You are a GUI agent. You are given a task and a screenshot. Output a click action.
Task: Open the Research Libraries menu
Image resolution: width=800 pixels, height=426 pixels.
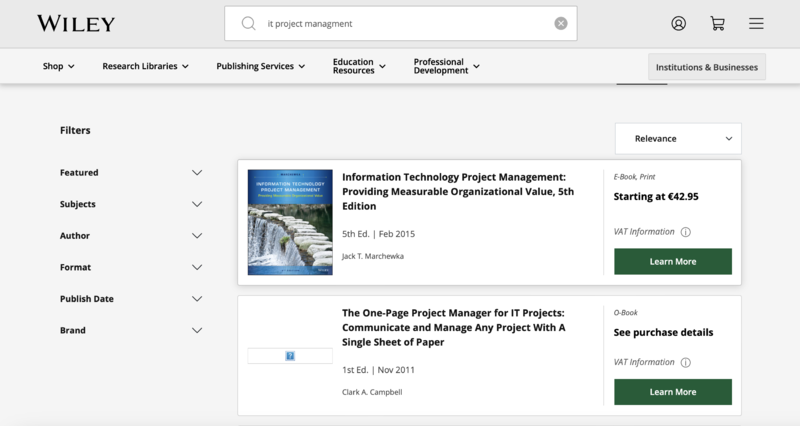146,67
